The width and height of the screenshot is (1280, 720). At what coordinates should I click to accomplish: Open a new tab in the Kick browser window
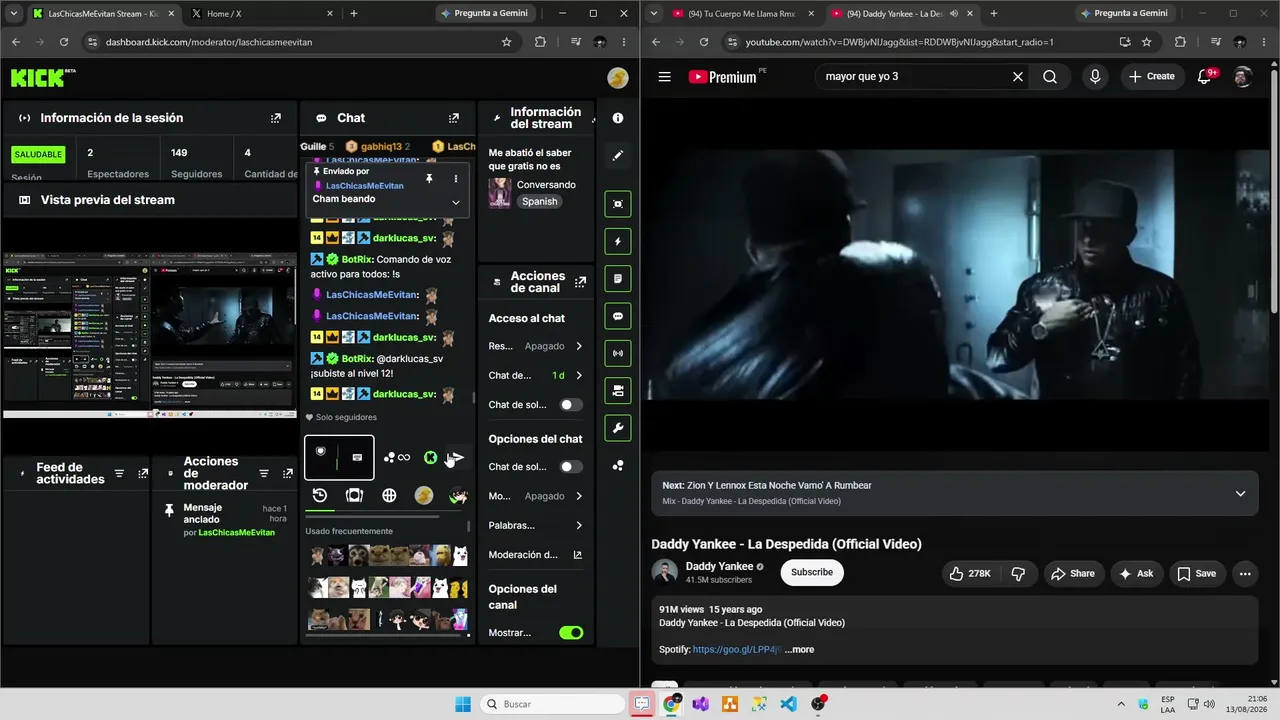click(x=353, y=14)
